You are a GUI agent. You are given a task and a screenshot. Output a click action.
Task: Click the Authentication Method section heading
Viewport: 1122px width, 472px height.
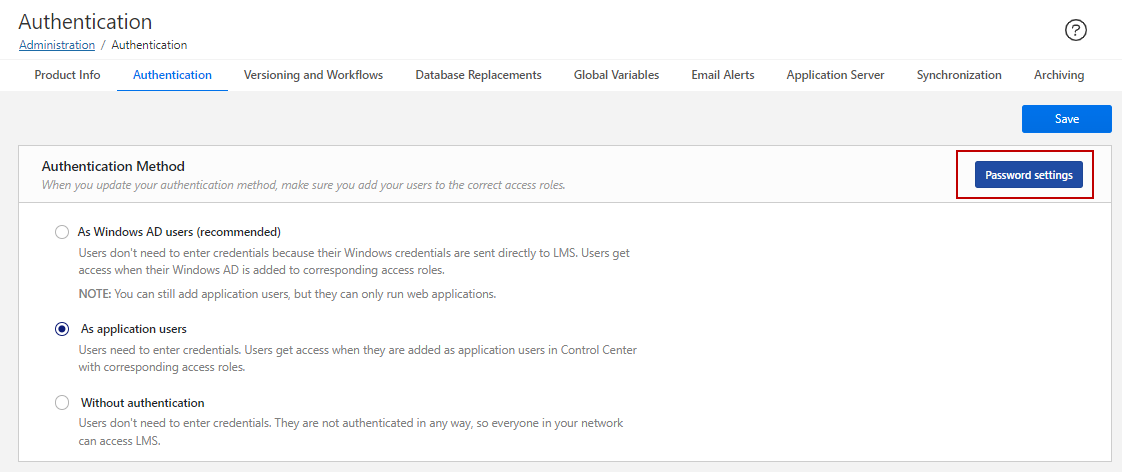pos(113,166)
